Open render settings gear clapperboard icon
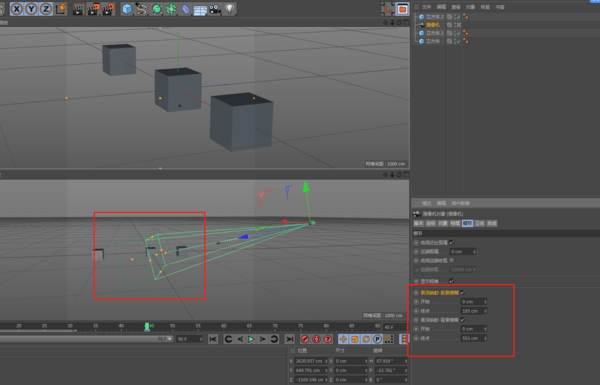The width and height of the screenshot is (600, 385). tap(108, 9)
